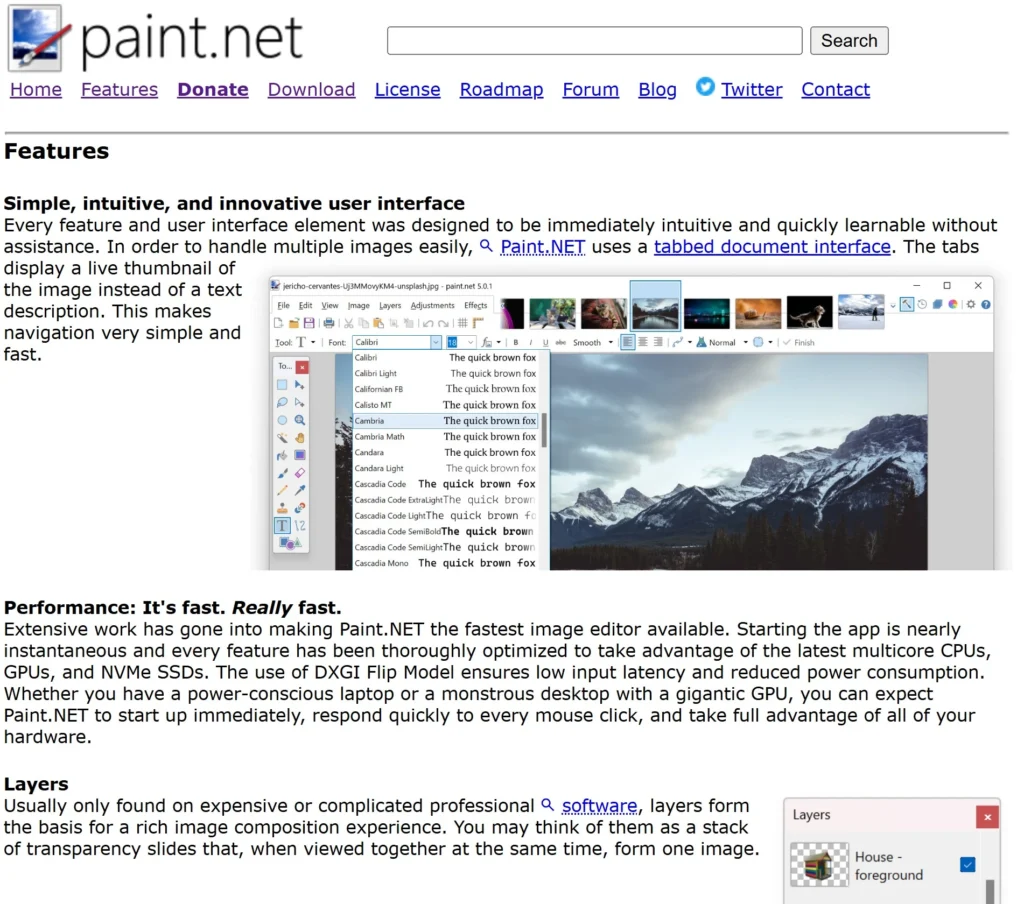The width and height of the screenshot is (1024, 904).
Task: Click the Undo arrow icon
Action: [x=428, y=323]
